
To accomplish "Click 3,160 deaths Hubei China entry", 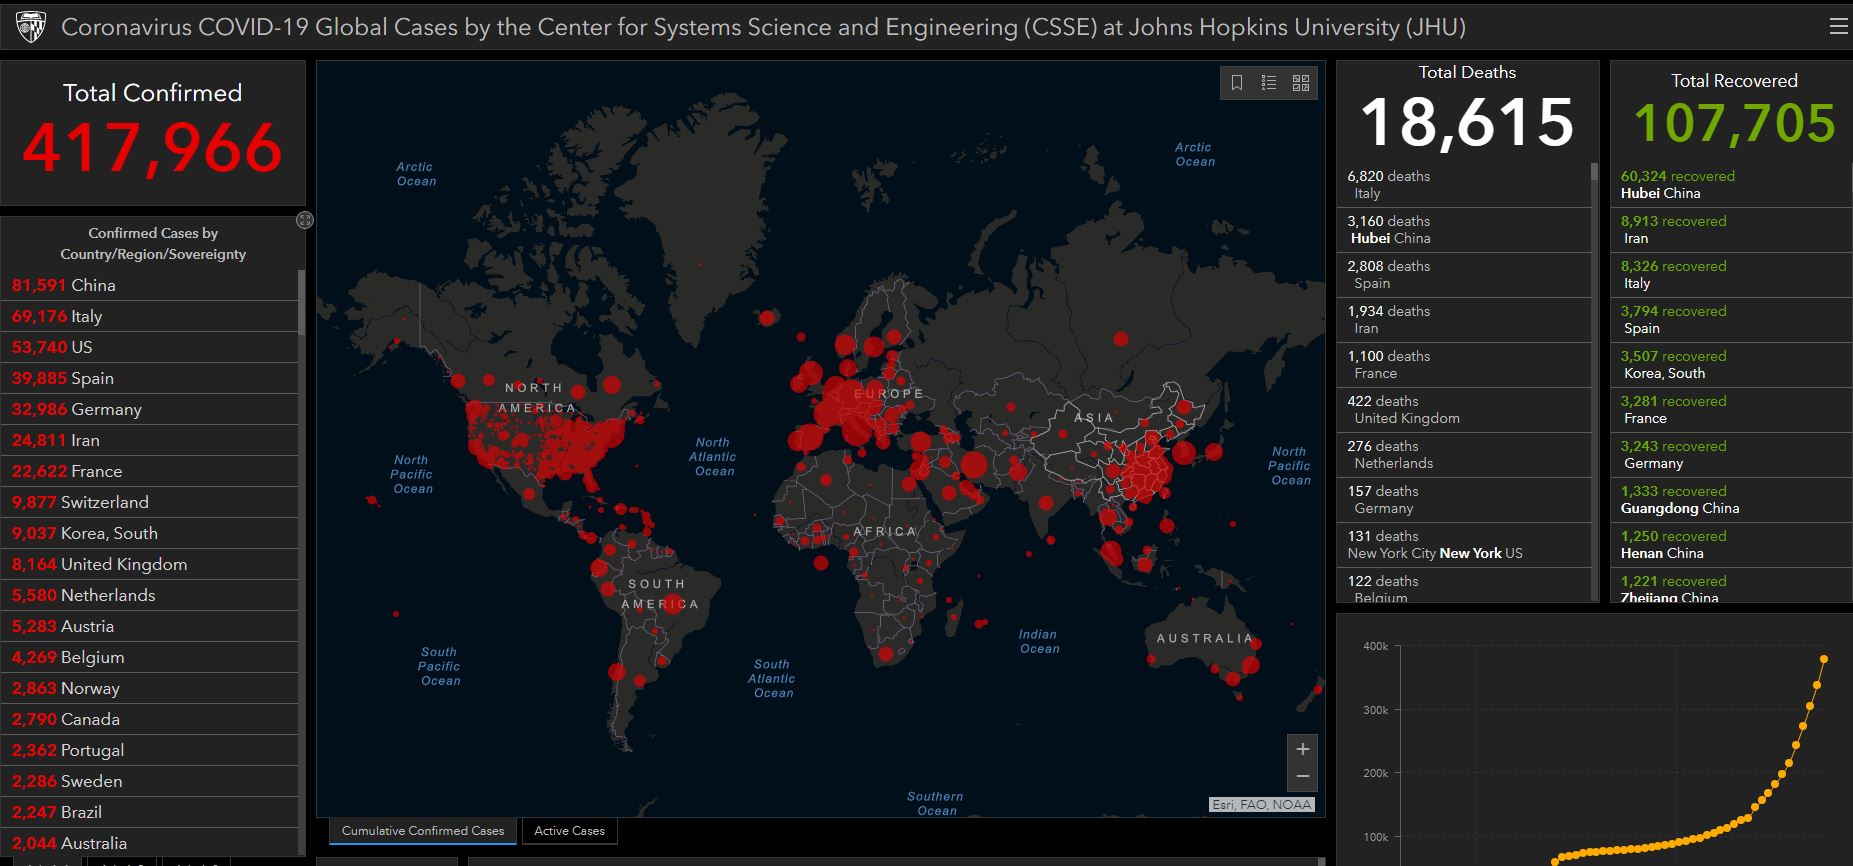I will tap(1463, 230).
